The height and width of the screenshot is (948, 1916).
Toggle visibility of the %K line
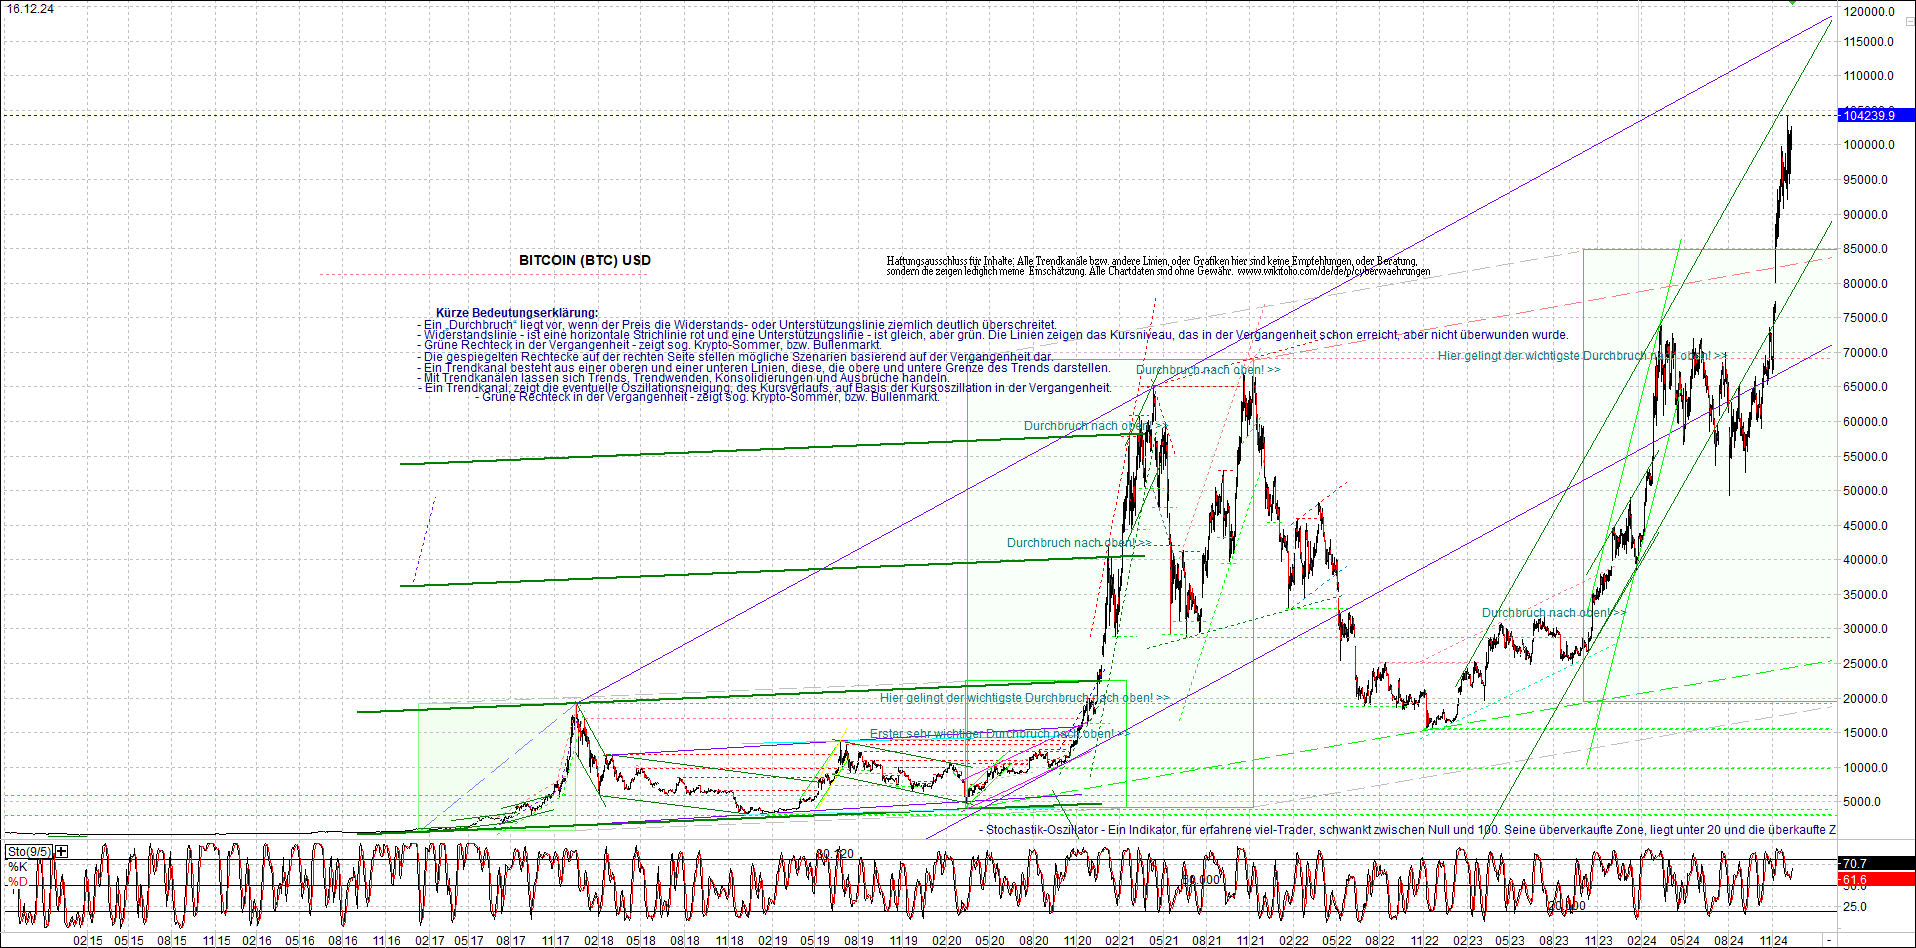(17, 867)
